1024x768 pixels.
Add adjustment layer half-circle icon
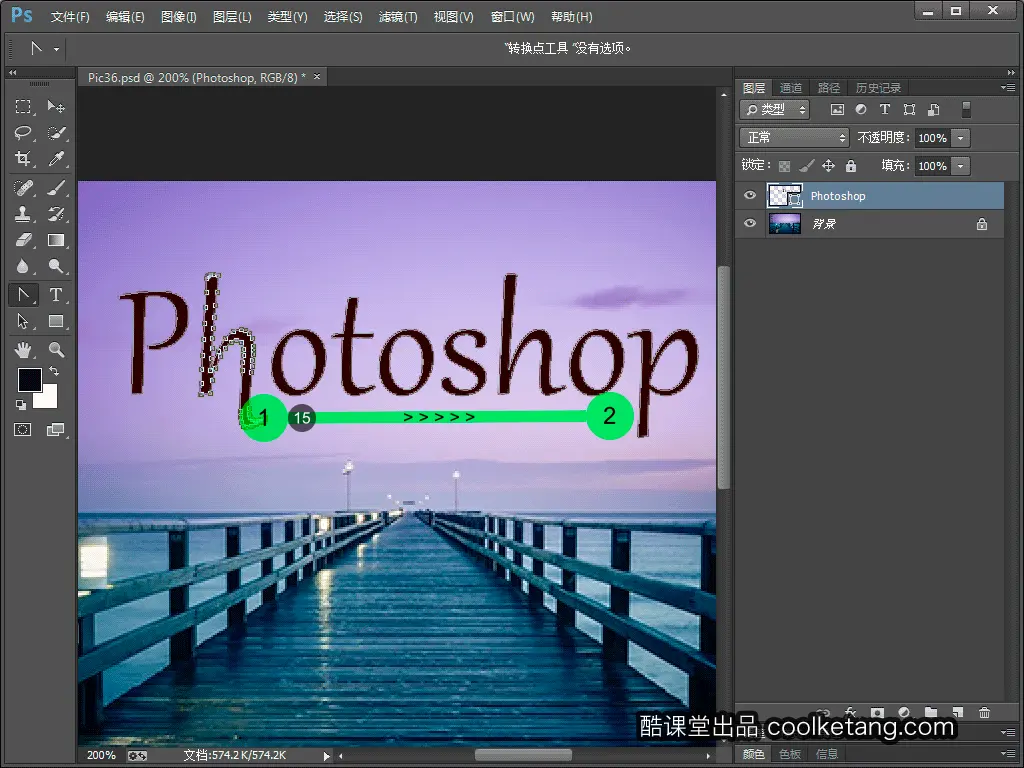pos(904,712)
